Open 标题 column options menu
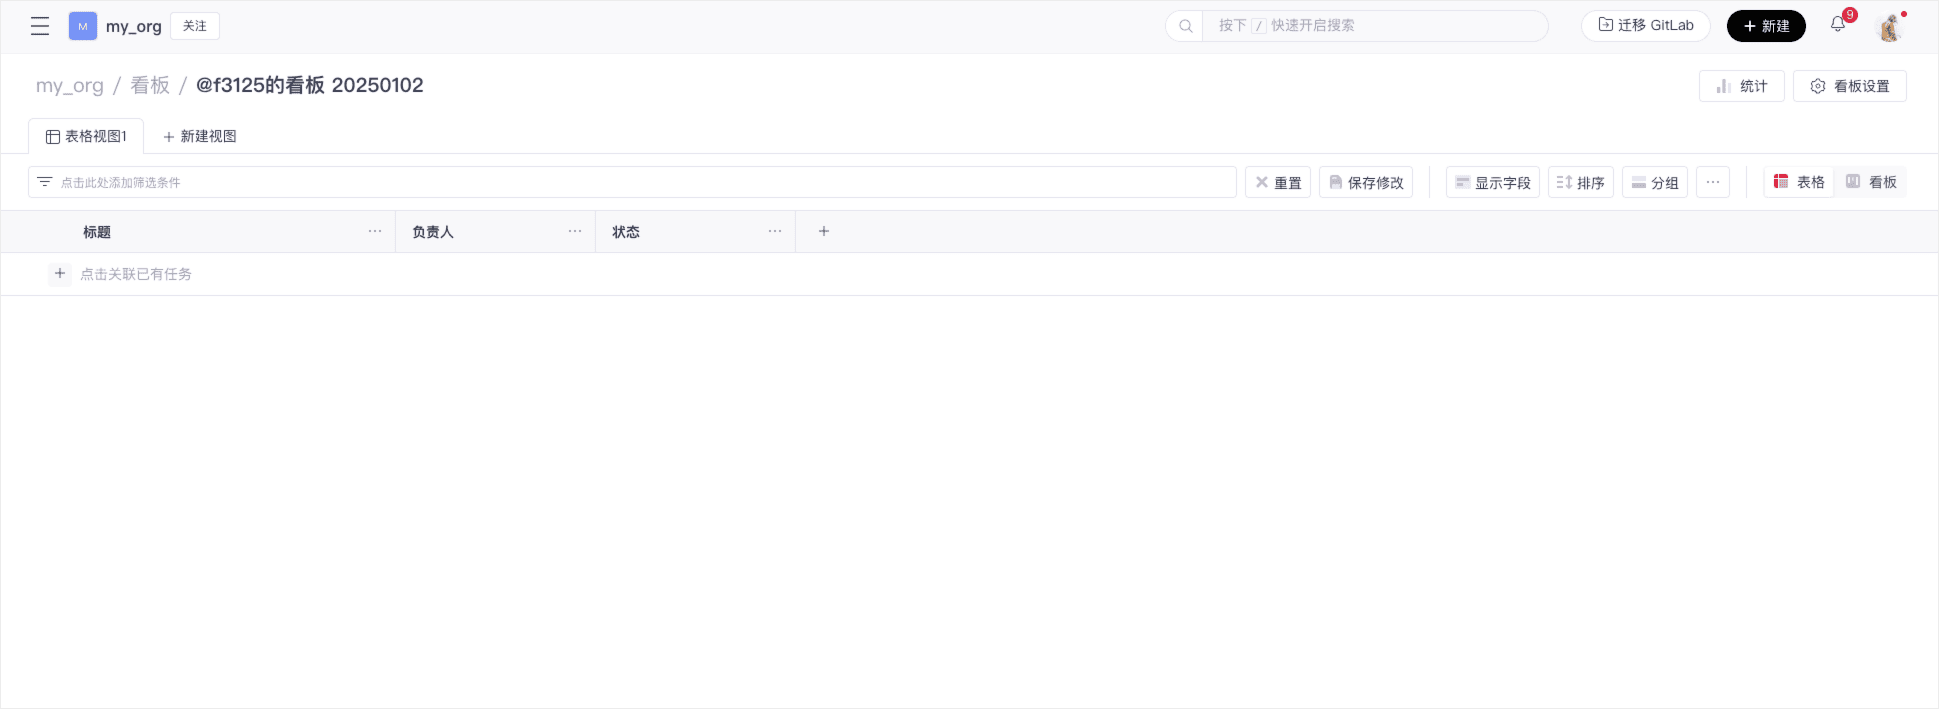The image size is (1939, 709). click(x=375, y=231)
